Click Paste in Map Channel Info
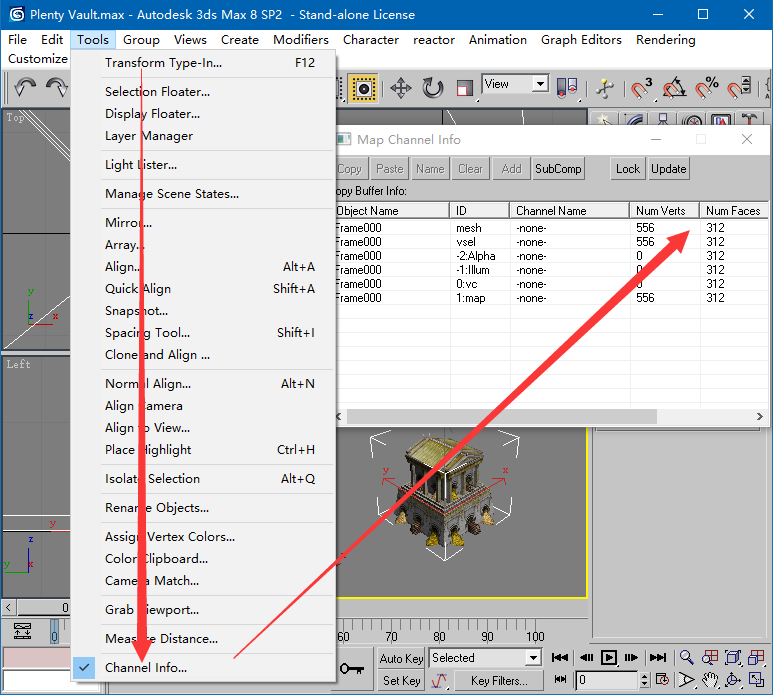The width and height of the screenshot is (773, 695). (389, 169)
